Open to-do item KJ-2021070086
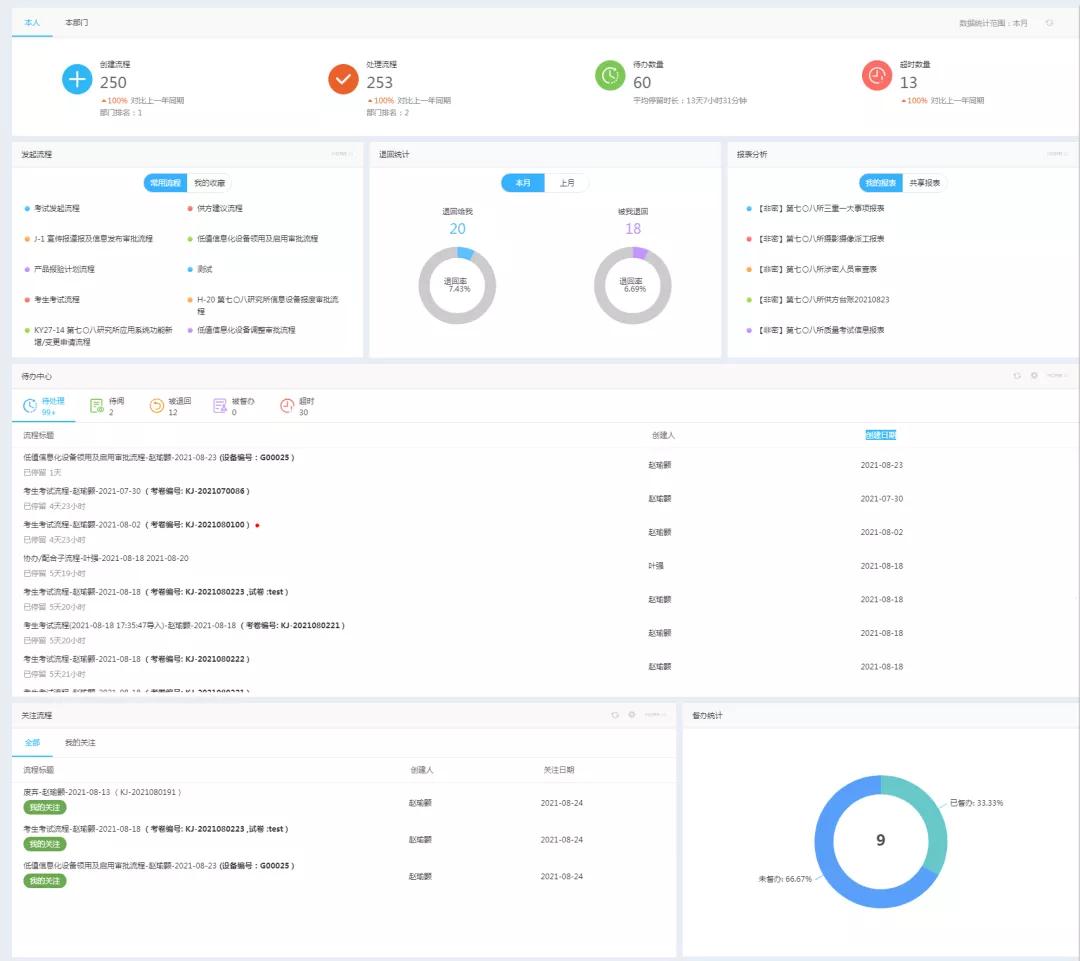The image size is (1080, 961). coord(136,490)
